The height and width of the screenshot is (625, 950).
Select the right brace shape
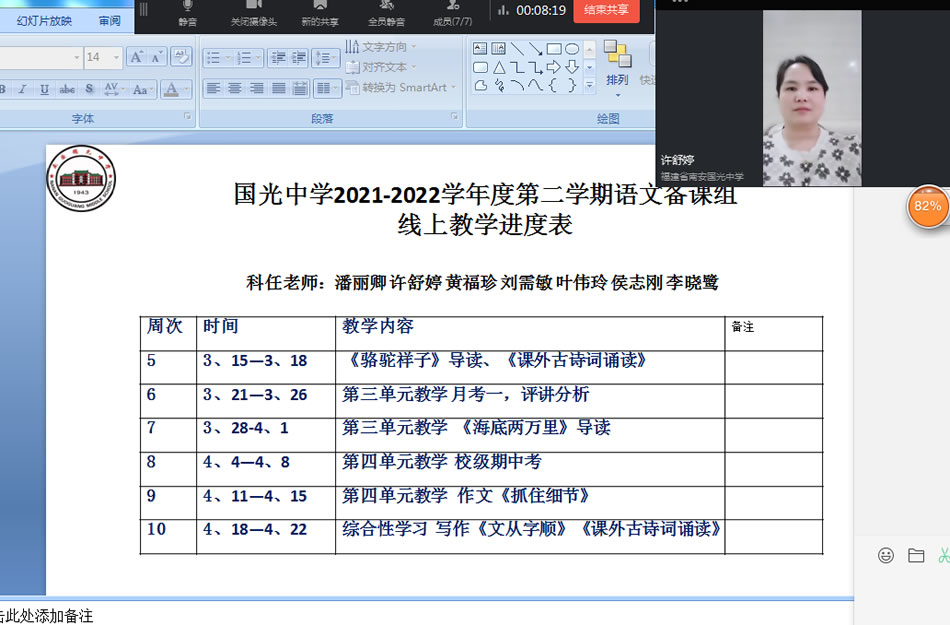572,85
